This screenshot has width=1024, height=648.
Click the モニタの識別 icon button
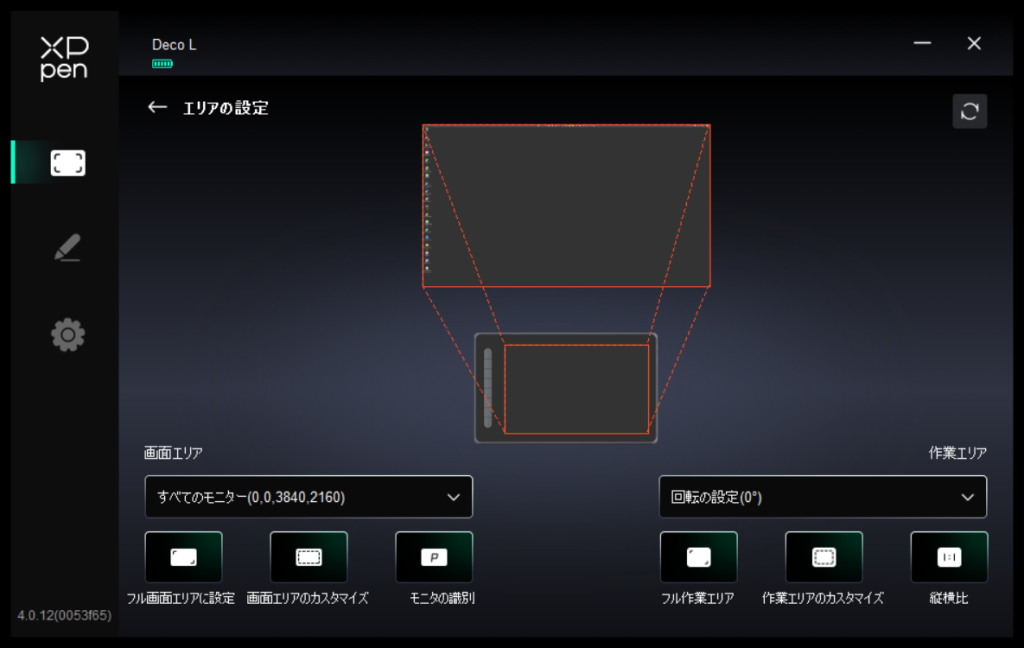[434, 557]
